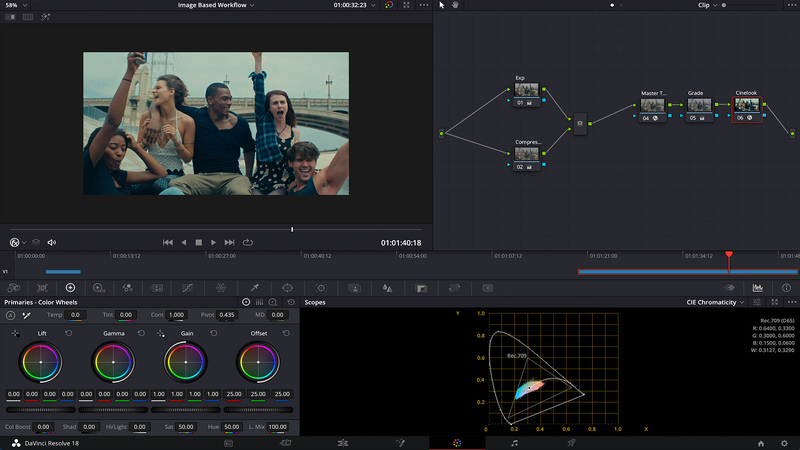Switch to the Fairlight page icon
Viewport: 800px width, 450px height.
point(514,442)
